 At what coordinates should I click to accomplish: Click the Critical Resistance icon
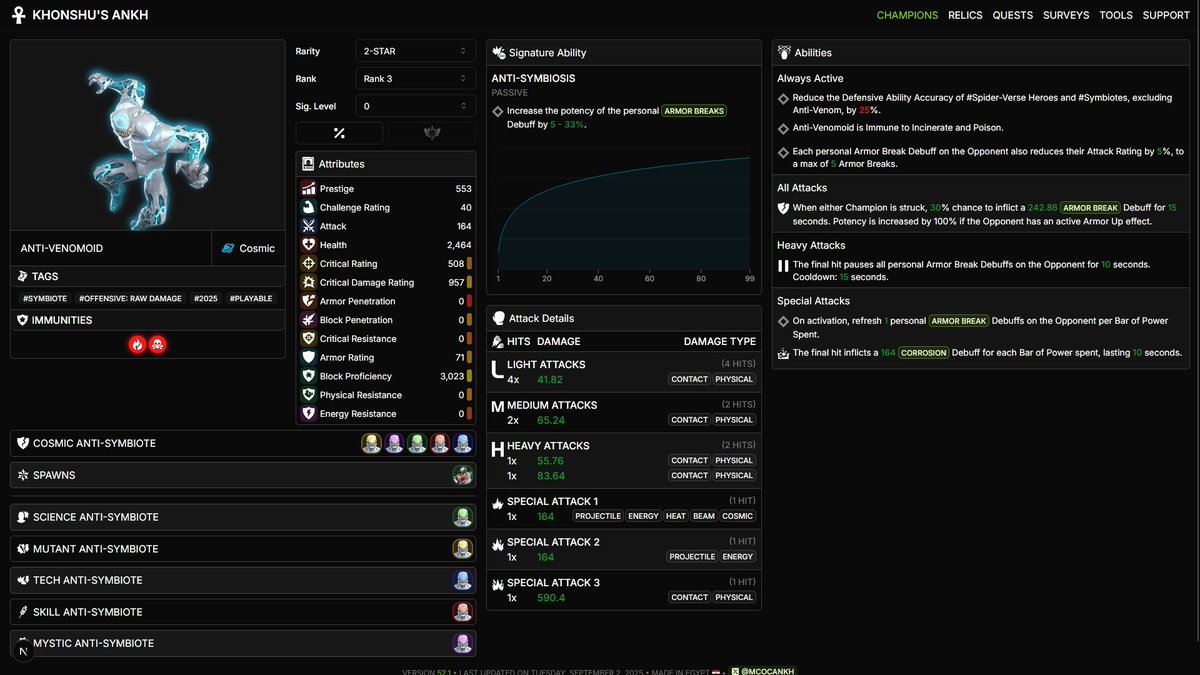pos(309,338)
